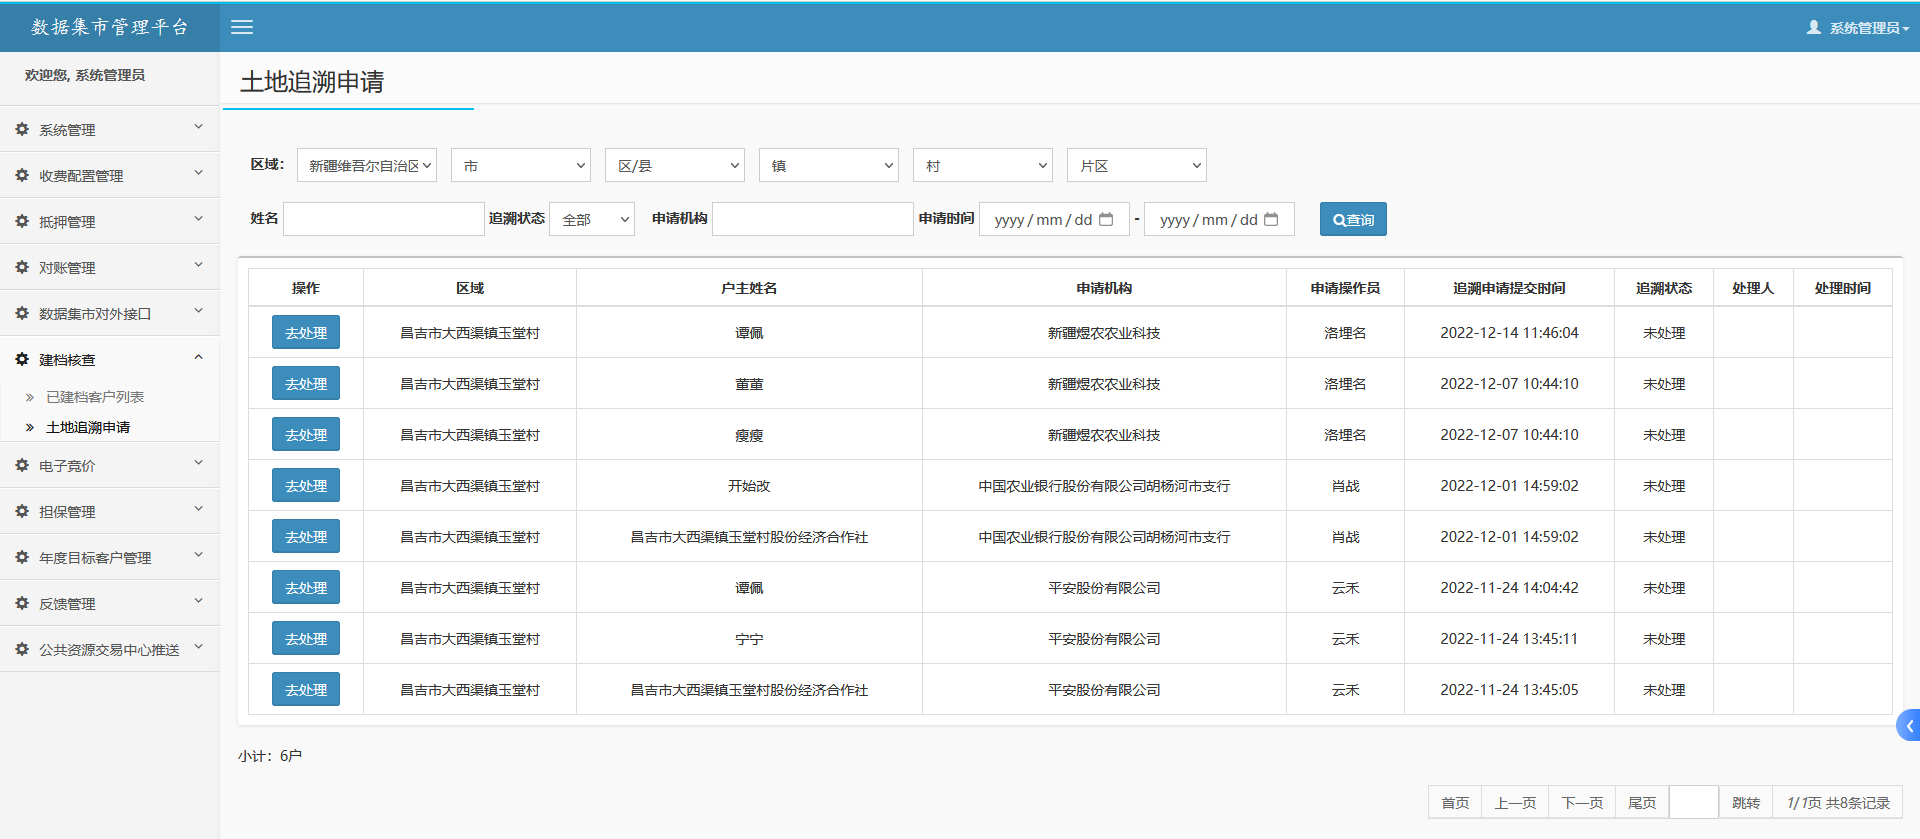
Task: Open 已建档客户列表 submenu item
Action: tap(95, 397)
